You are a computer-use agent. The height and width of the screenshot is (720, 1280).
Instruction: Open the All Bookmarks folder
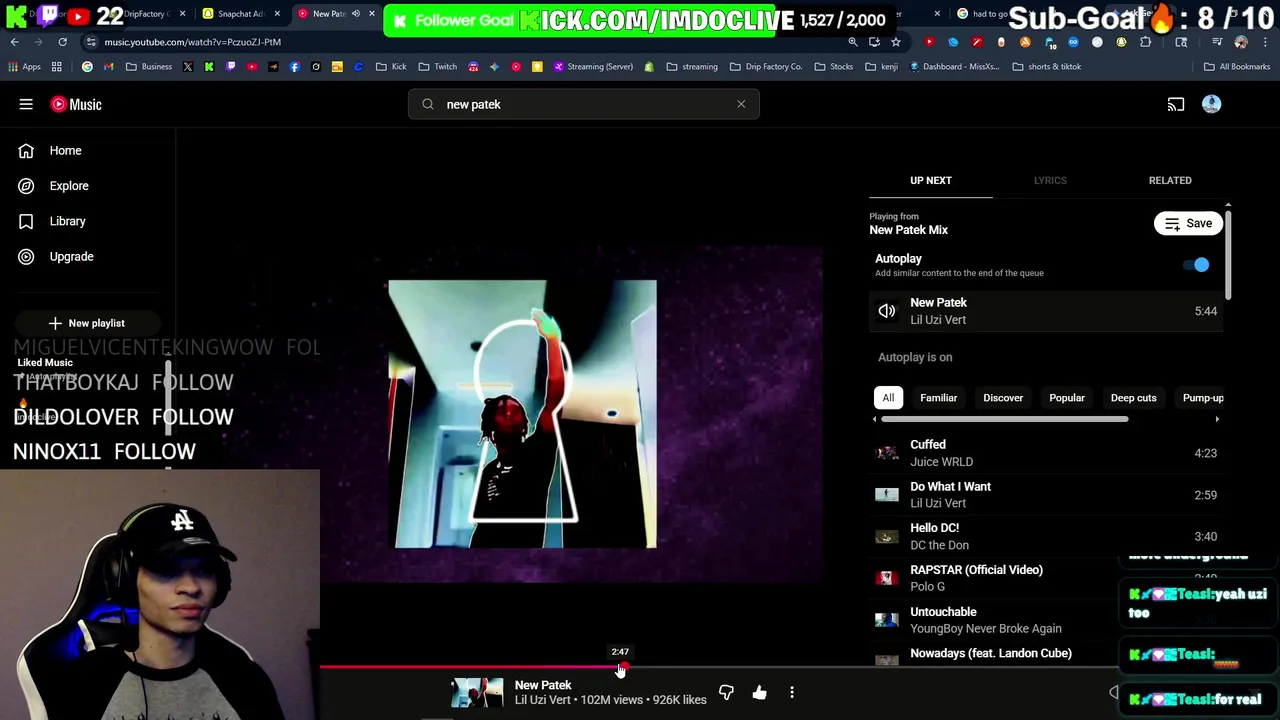(x=1237, y=67)
